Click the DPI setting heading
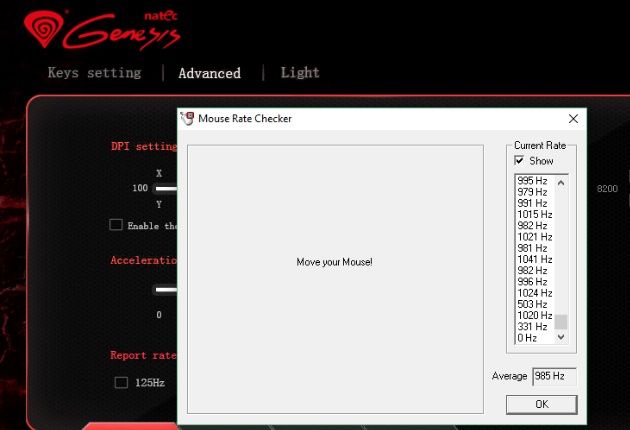 [x=144, y=146]
